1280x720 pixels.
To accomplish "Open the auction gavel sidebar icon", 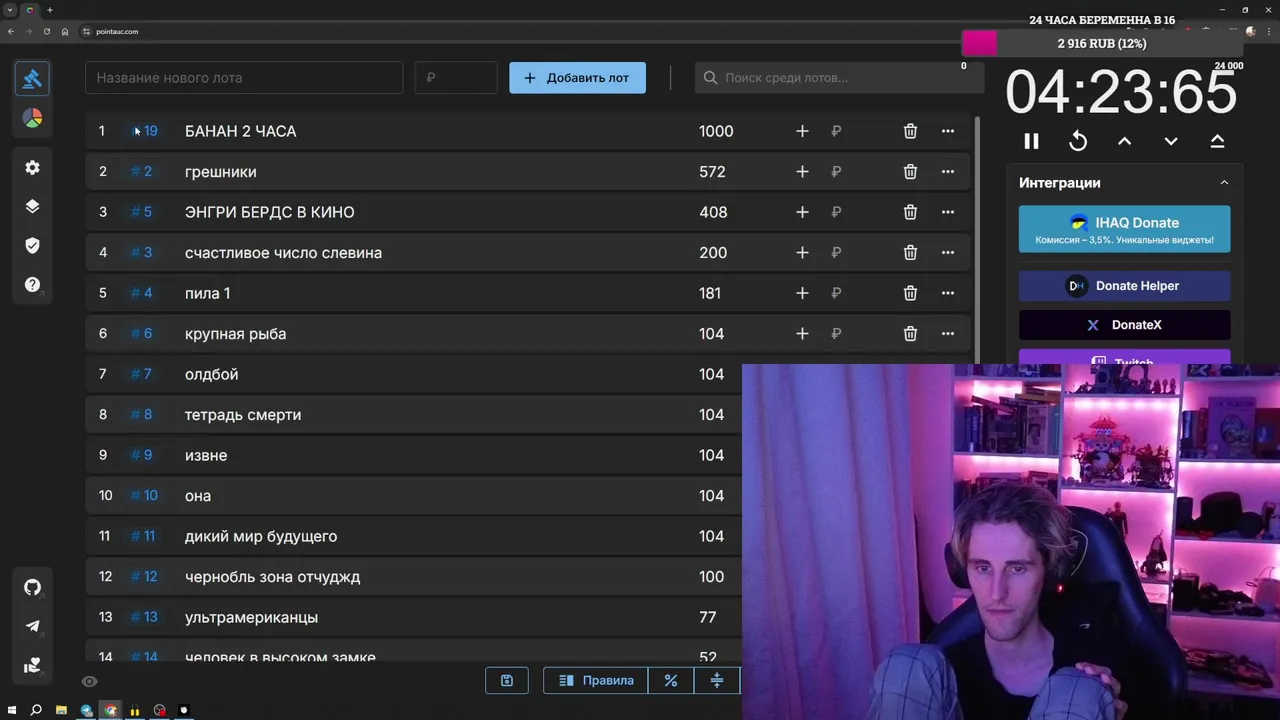I will tap(32, 78).
